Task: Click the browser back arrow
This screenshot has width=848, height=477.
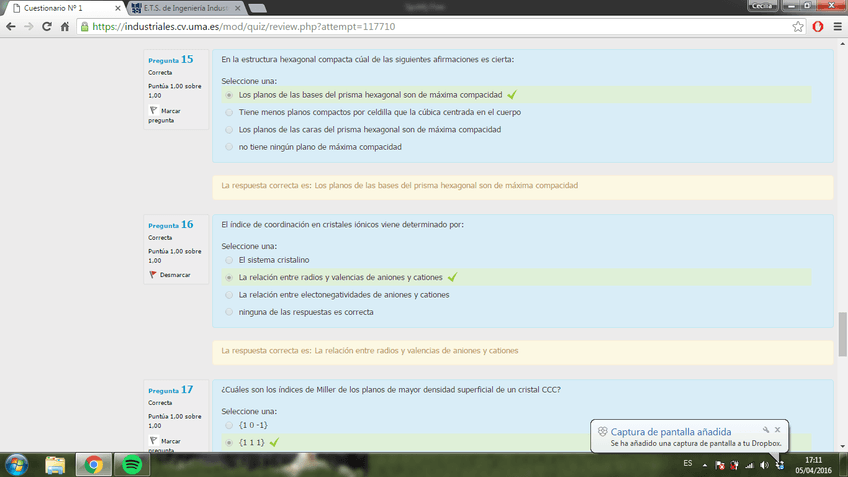Action: pos(11,27)
